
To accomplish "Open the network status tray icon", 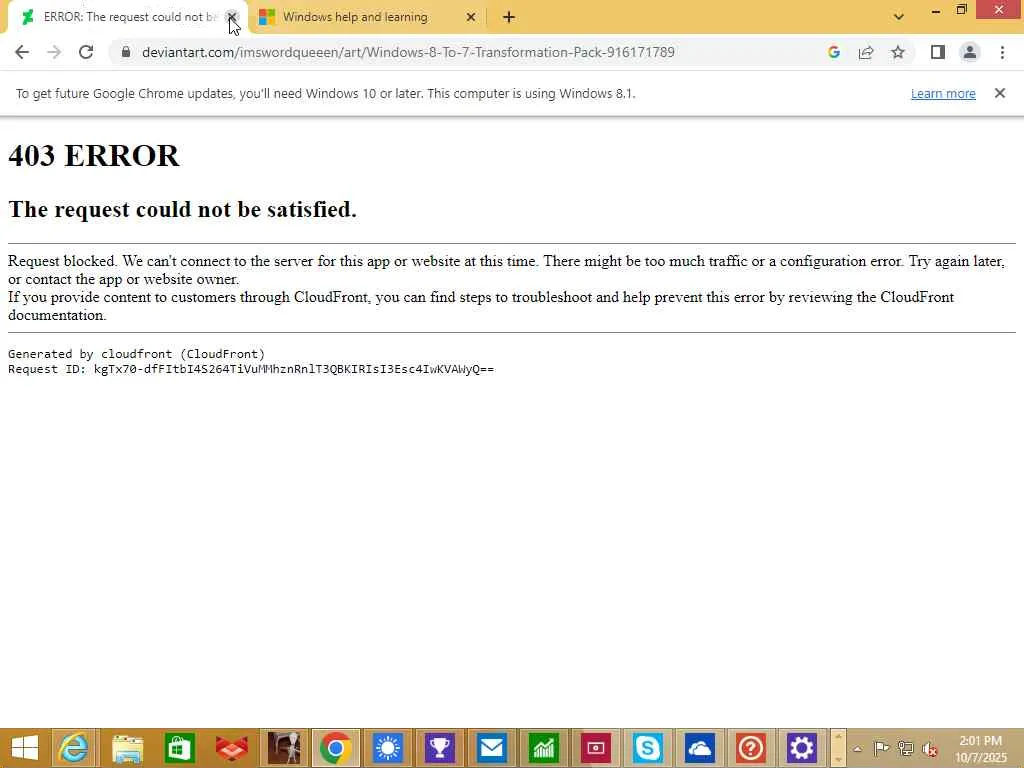I will pyautogui.click(x=905, y=748).
